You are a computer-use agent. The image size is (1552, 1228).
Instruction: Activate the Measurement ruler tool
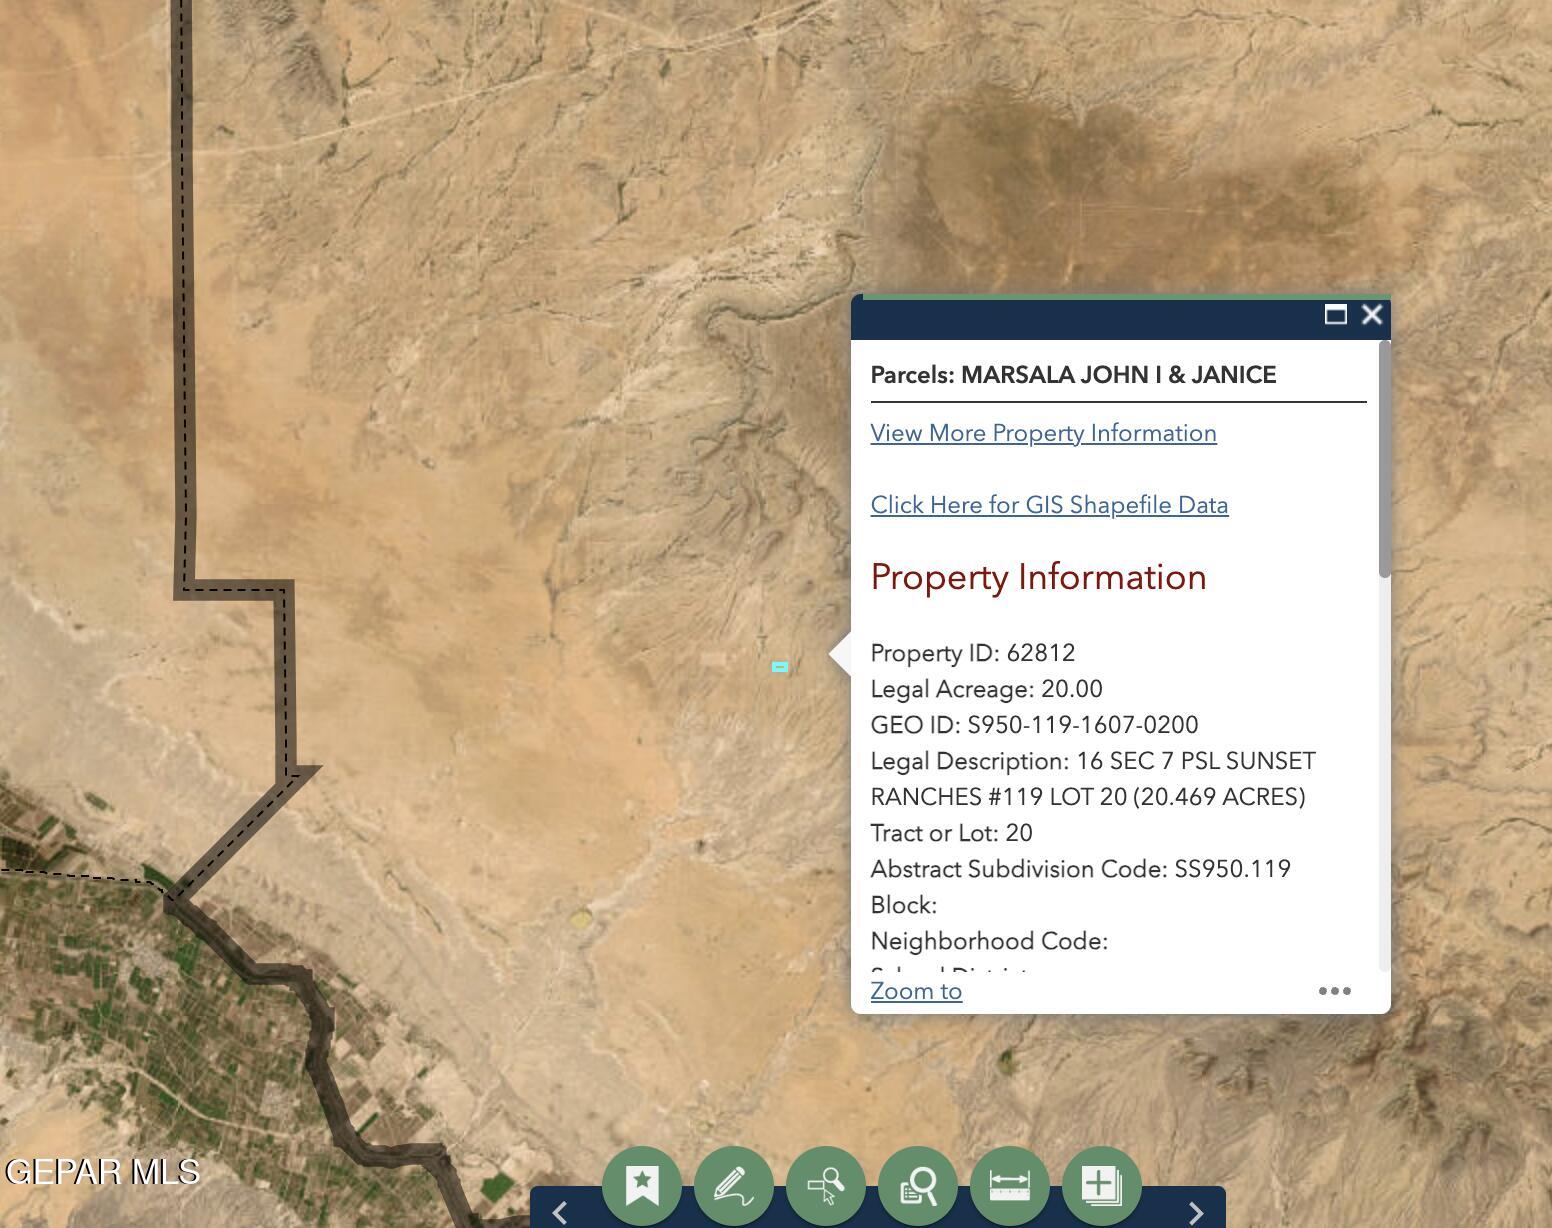pyautogui.click(x=1010, y=1185)
